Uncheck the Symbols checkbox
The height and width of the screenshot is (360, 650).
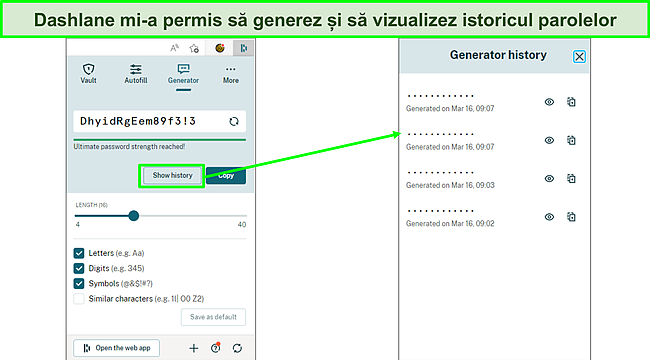pos(79,283)
